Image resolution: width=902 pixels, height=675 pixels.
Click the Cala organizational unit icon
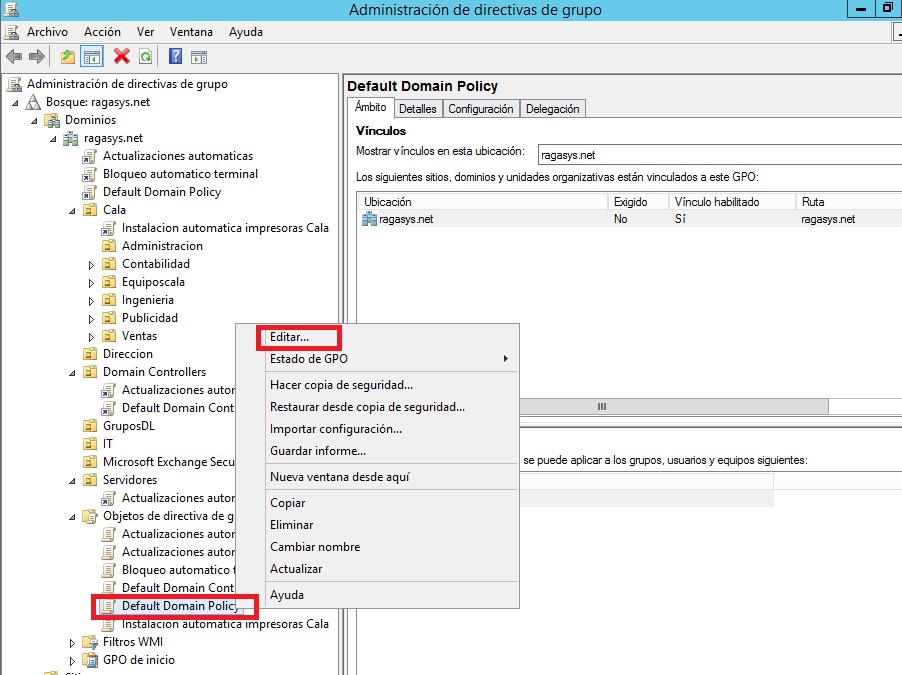(90, 210)
